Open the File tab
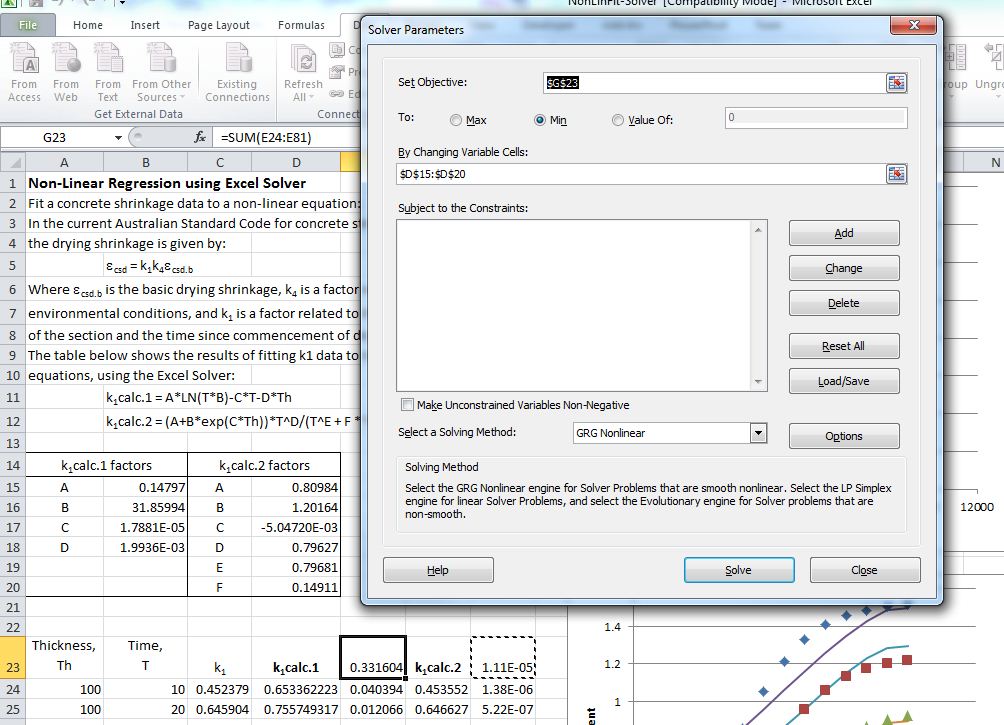 [28, 25]
